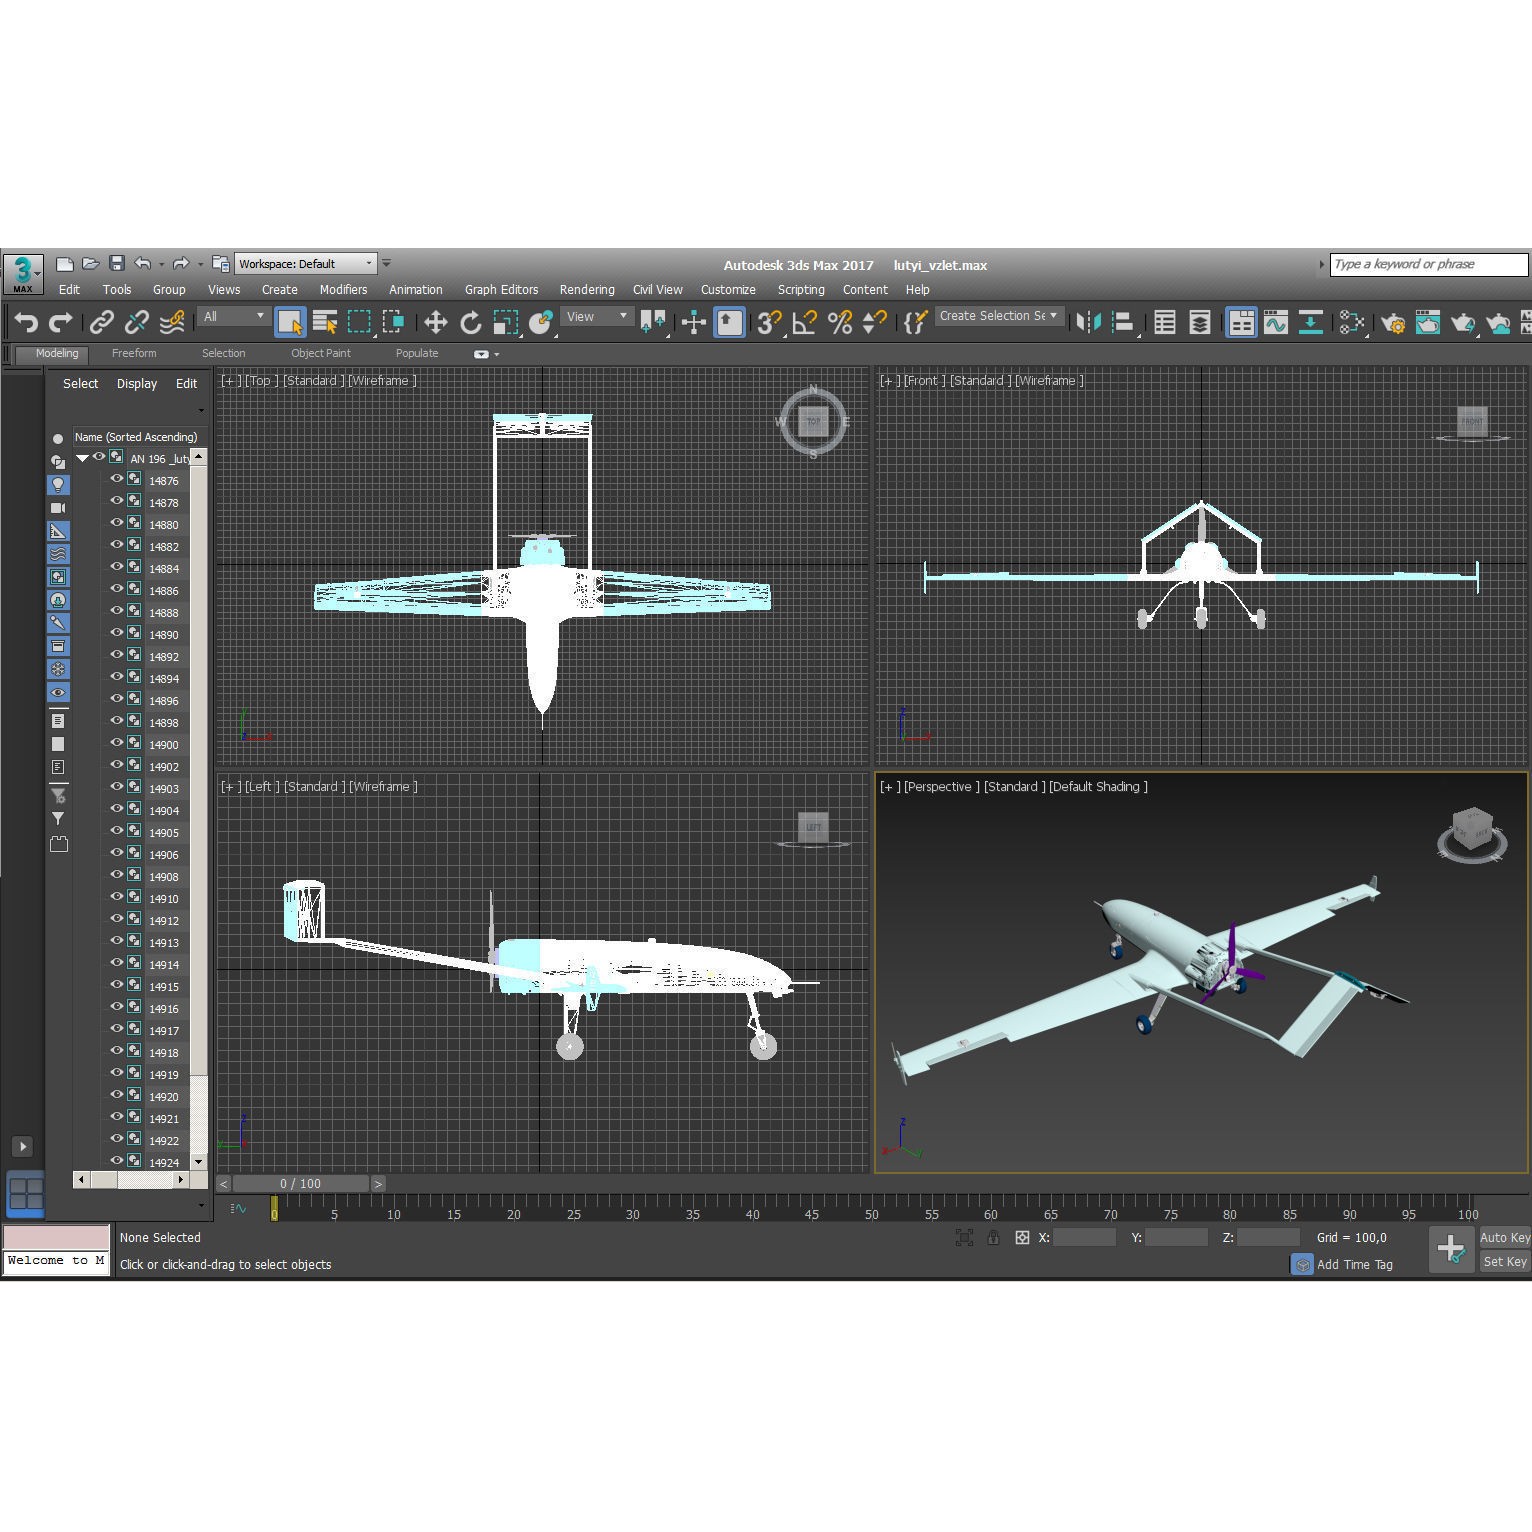
Task: Hide object 14876 via its eye icon
Action: (117, 480)
